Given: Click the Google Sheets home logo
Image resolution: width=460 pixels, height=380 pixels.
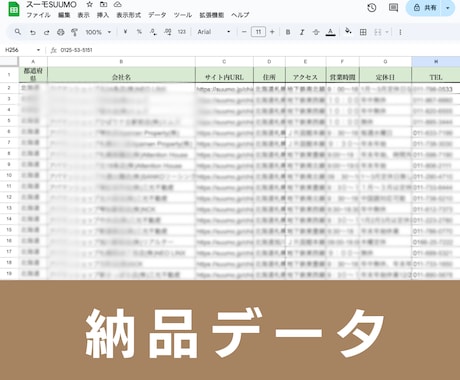Looking at the screenshot, I should 14,9.
